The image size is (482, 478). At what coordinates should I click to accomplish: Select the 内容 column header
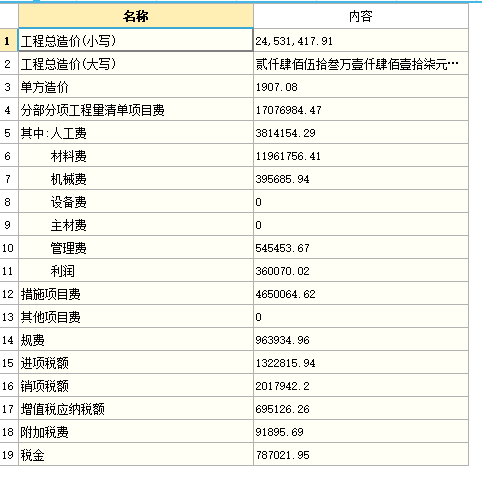pos(361,16)
